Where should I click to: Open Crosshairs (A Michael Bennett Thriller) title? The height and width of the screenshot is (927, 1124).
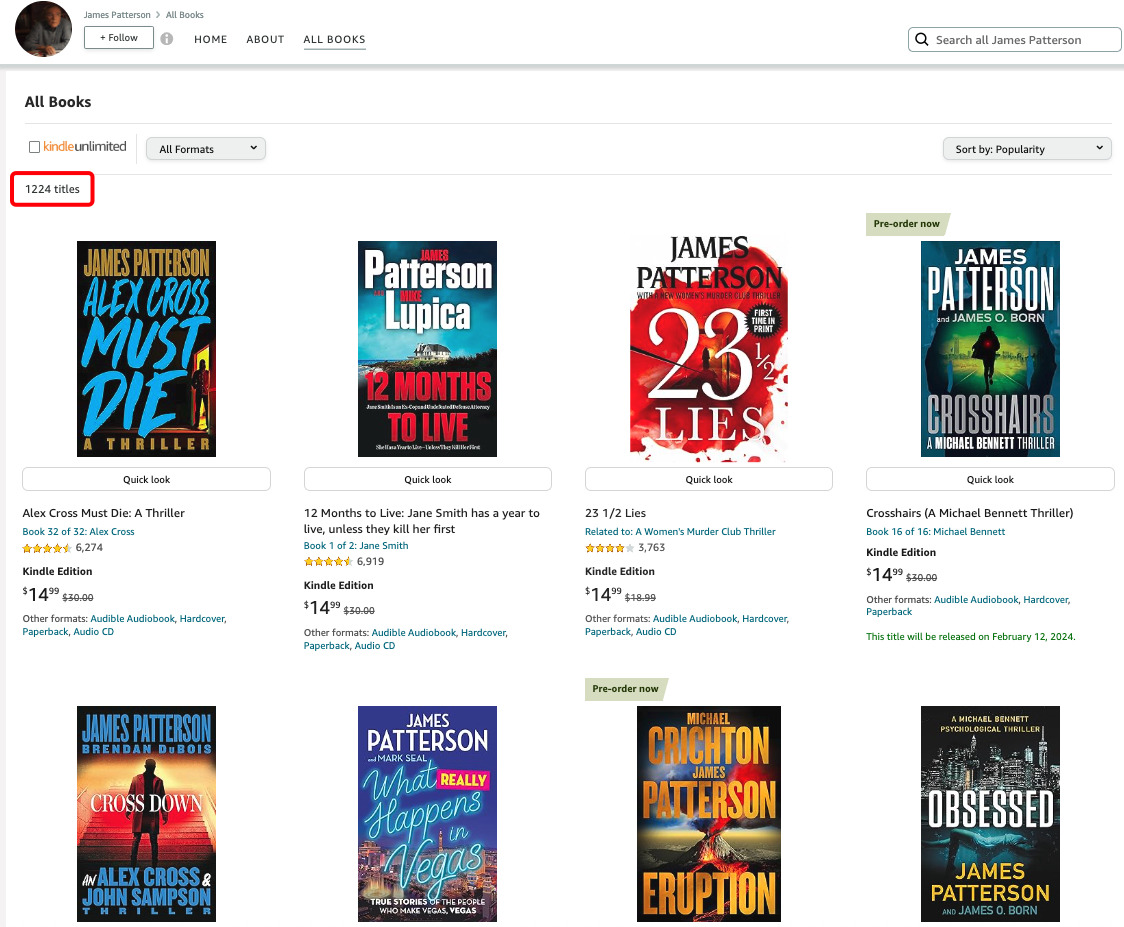tap(969, 513)
